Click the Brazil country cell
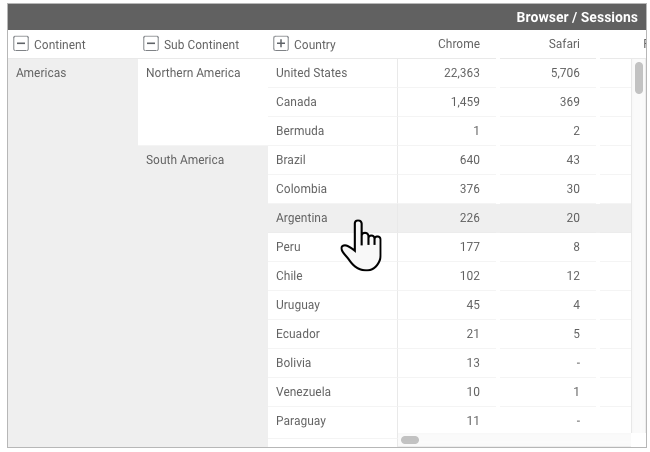 pyautogui.click(x=291, y=160)
